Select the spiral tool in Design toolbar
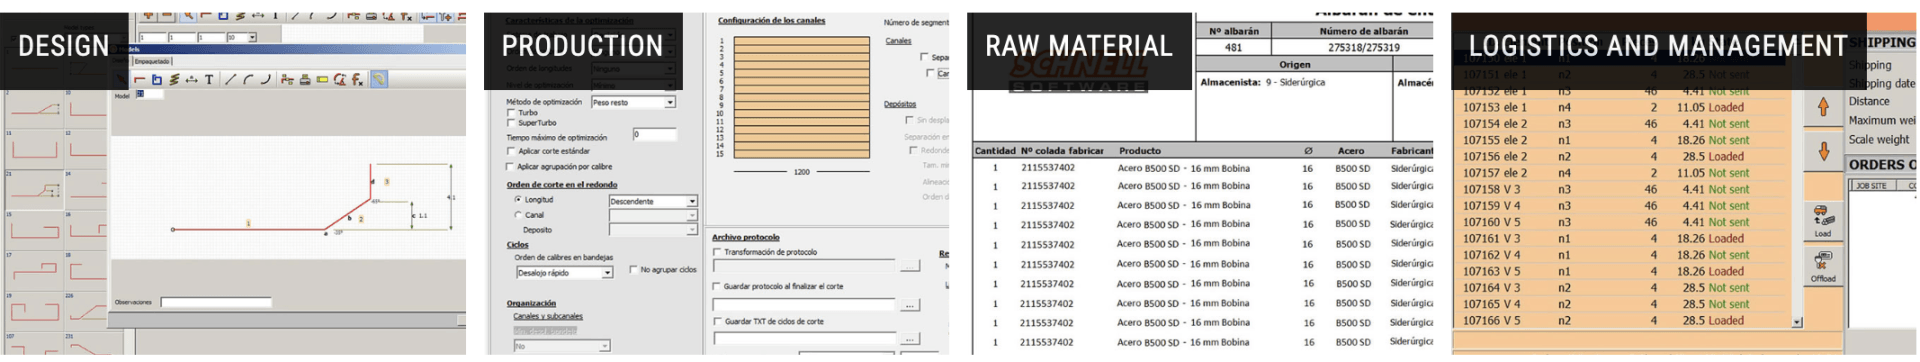 [x=174, y=80]
